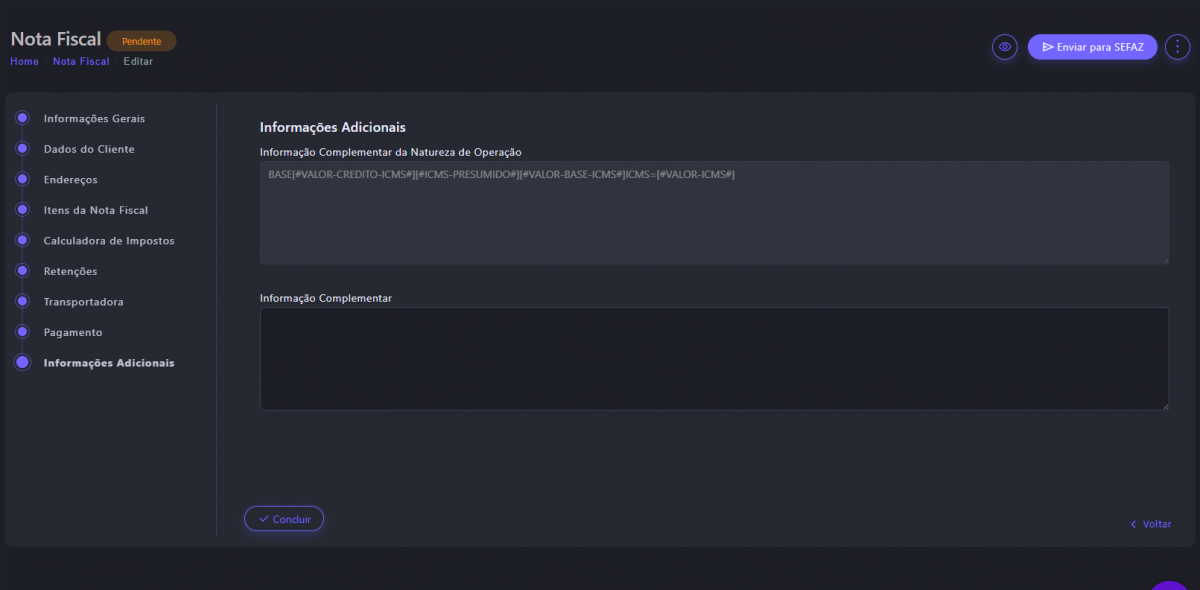Navigate to Home breadcrumb link

pos(24,62)
